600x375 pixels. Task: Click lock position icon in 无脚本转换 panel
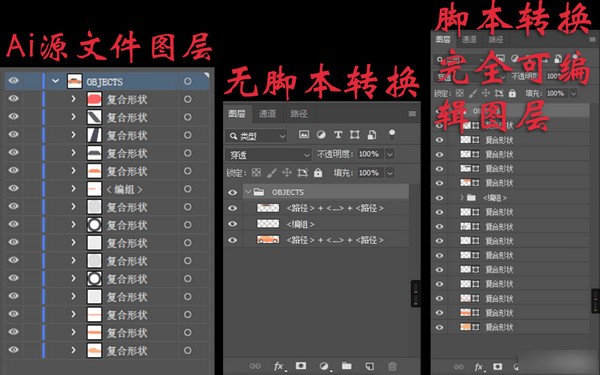(287, 173)
